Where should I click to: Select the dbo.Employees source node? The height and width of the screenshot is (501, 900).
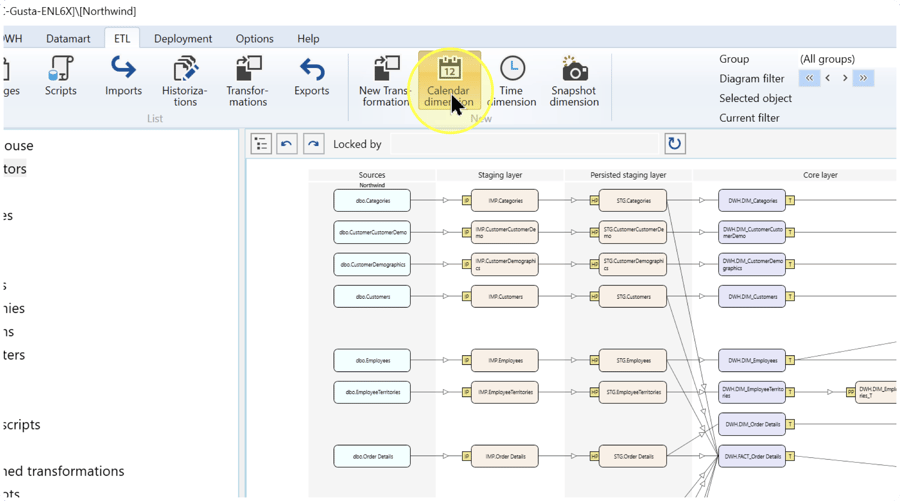(372, 360)
